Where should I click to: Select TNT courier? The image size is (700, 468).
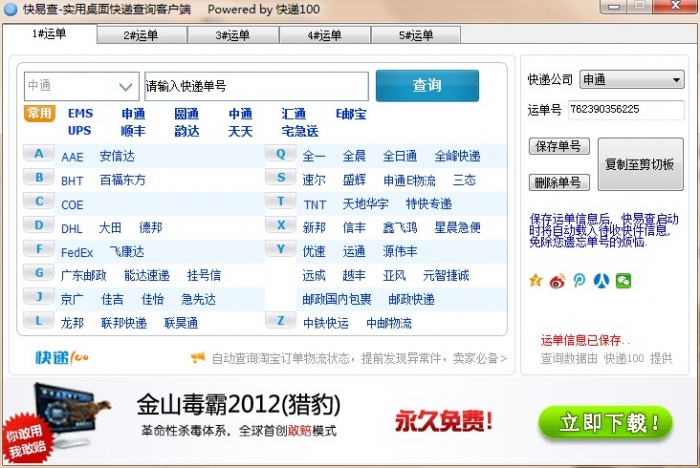315,205
